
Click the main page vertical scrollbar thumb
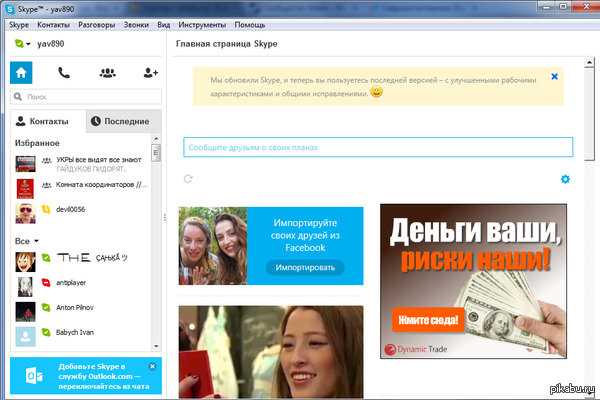589,114
